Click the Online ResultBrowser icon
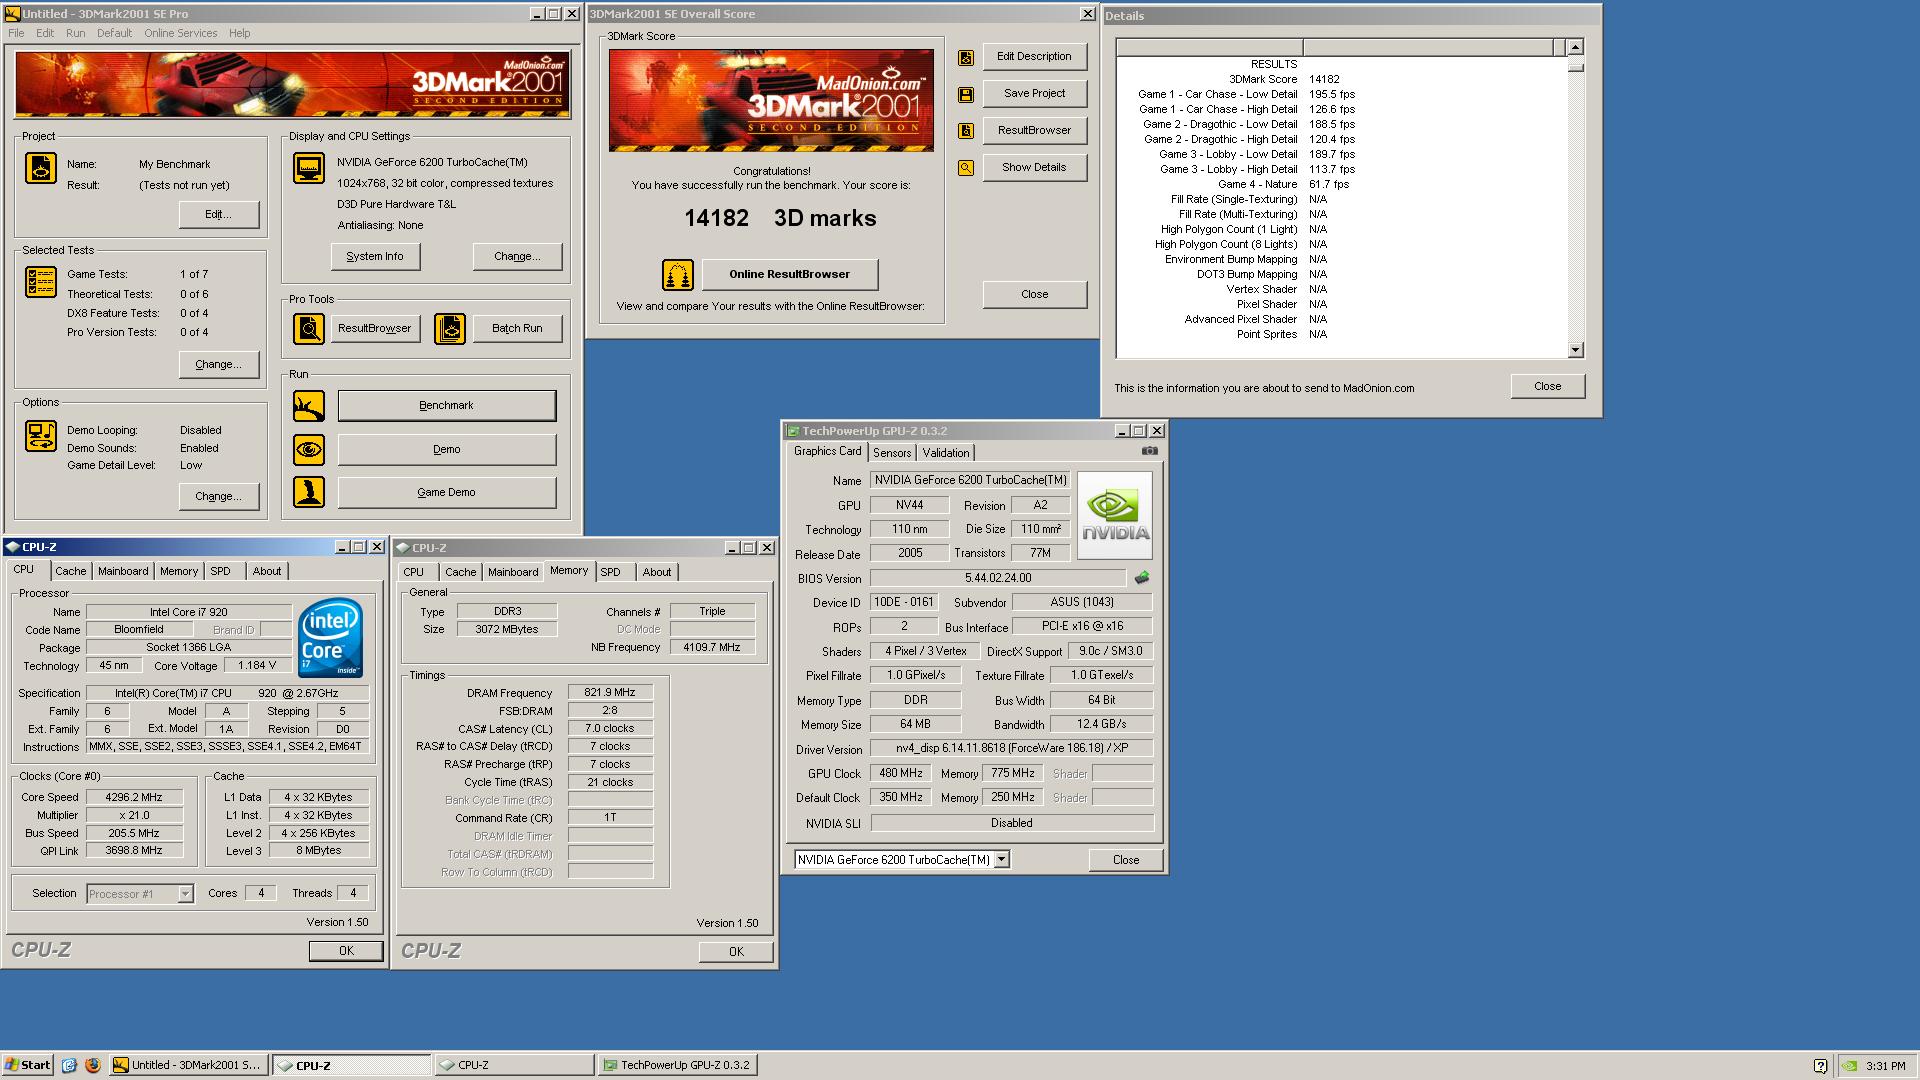The height and width of the screenshot is (1080, 1920). (x=678, y=275)
